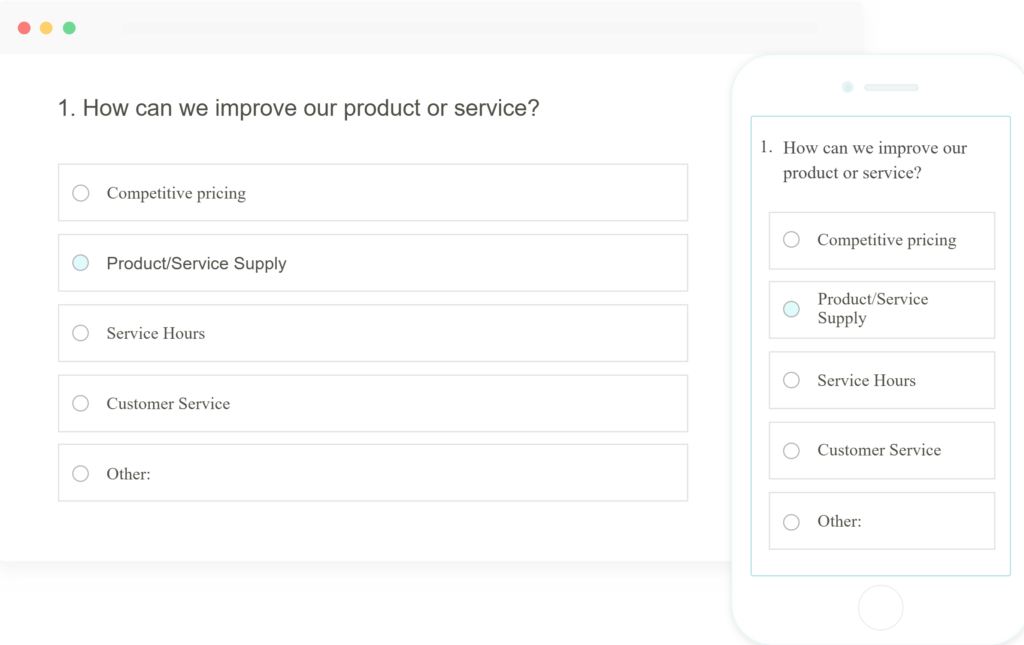The height and width of the screenshot is (645, 1024).
Task: Click the phone's home button below the survey
Action: pos(880,607)
